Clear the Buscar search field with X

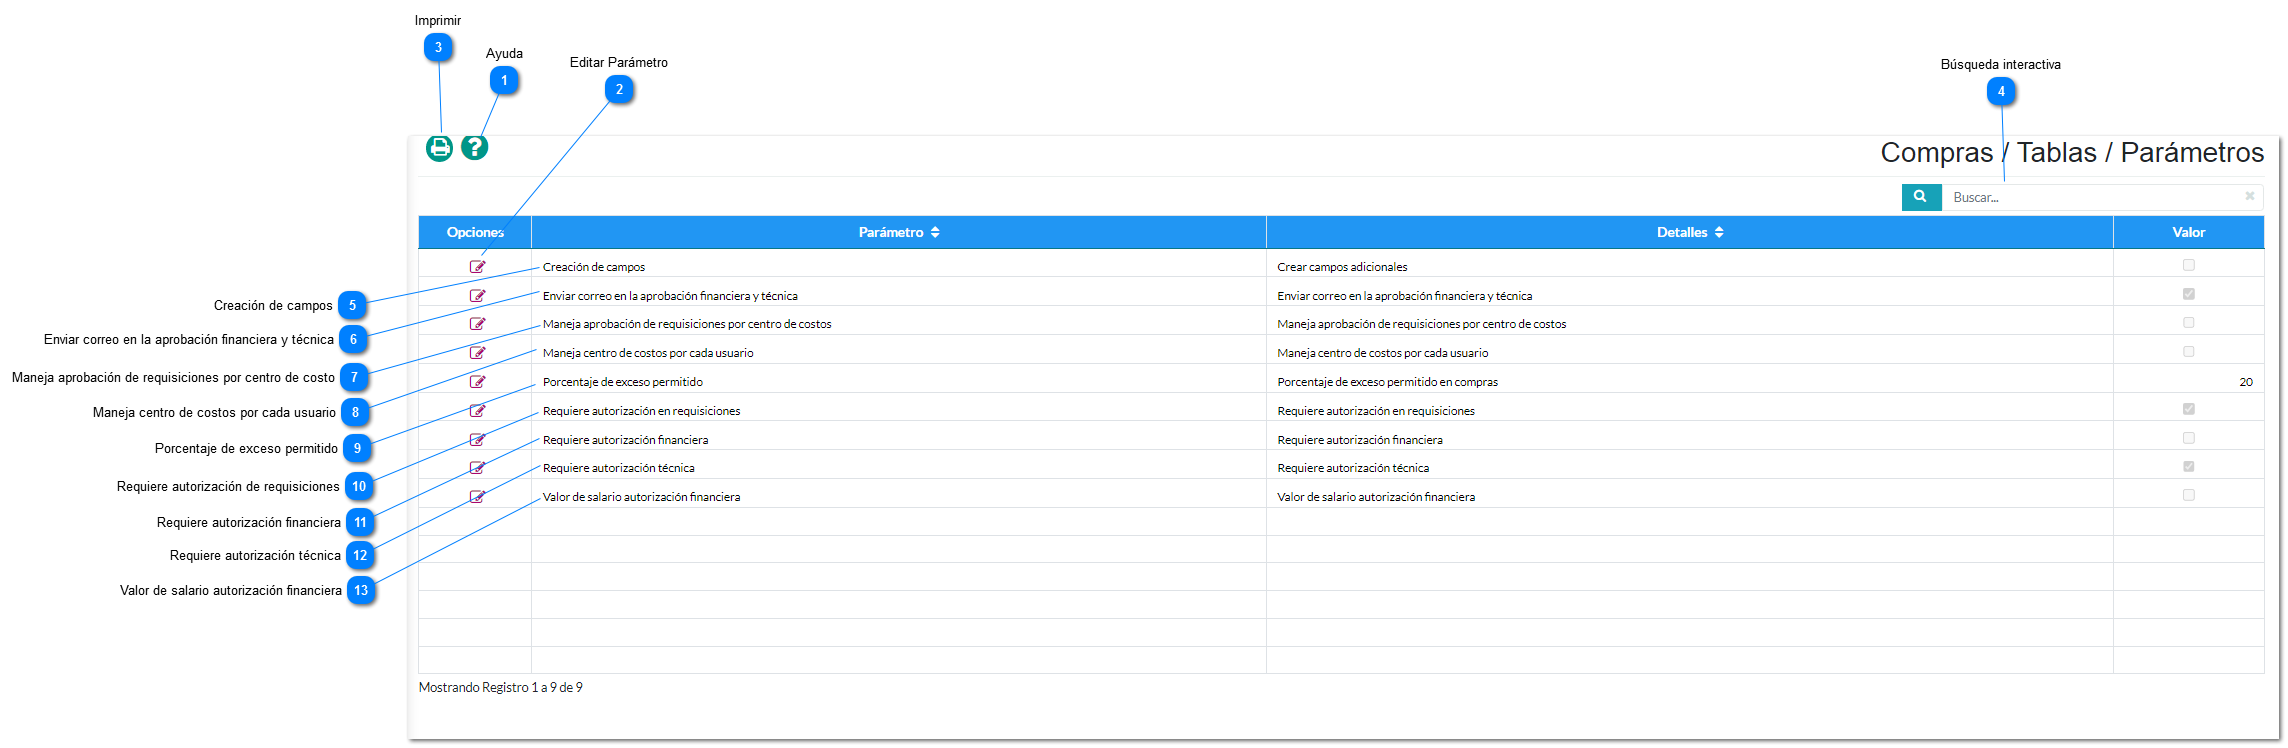coord(2249,196)
